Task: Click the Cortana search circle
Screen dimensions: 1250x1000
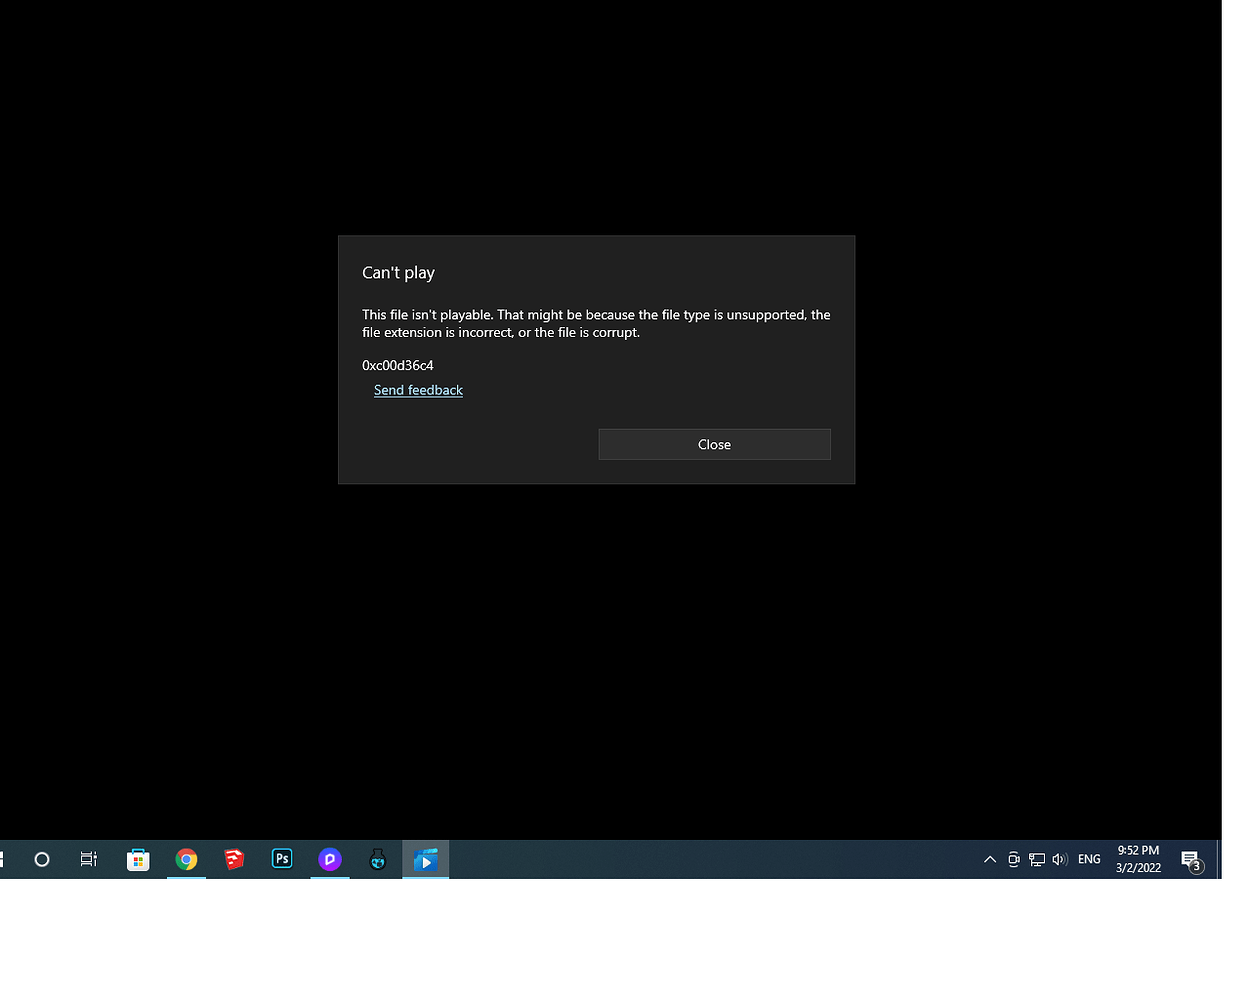Action: tap(41, 859)
